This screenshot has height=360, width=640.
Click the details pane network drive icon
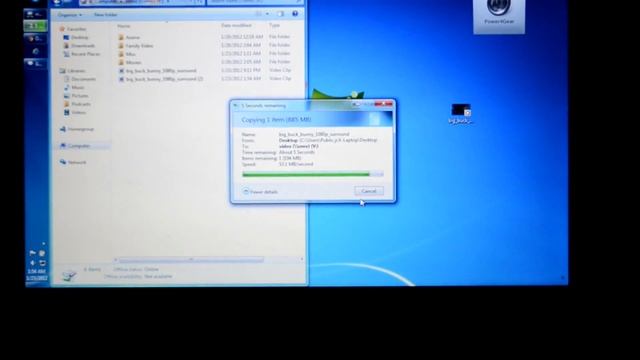coord(69,275)
